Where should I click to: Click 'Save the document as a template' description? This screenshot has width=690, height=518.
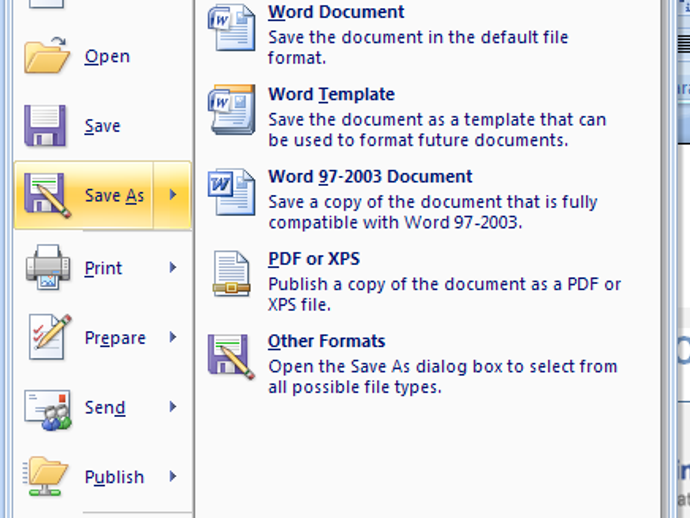point(437,130)
